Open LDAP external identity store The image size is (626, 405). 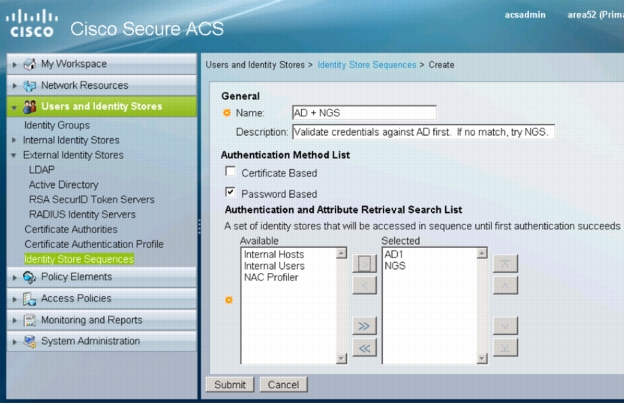pos(42,170)
